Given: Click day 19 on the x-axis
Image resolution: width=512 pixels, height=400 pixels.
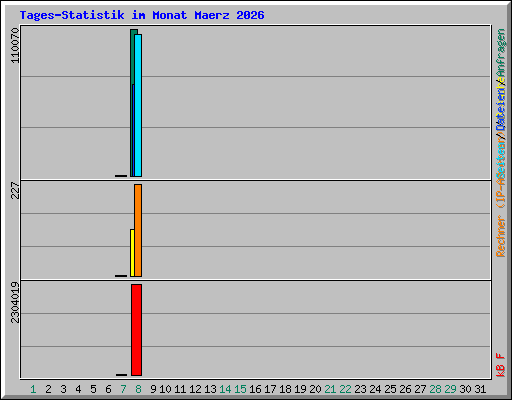Looking at the screenshot, I should 300,389.
